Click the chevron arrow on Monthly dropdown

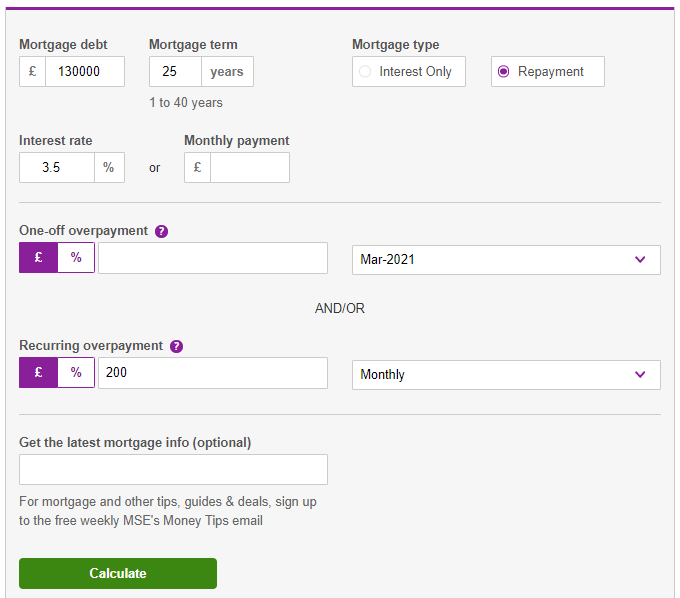tap(641, 375)
